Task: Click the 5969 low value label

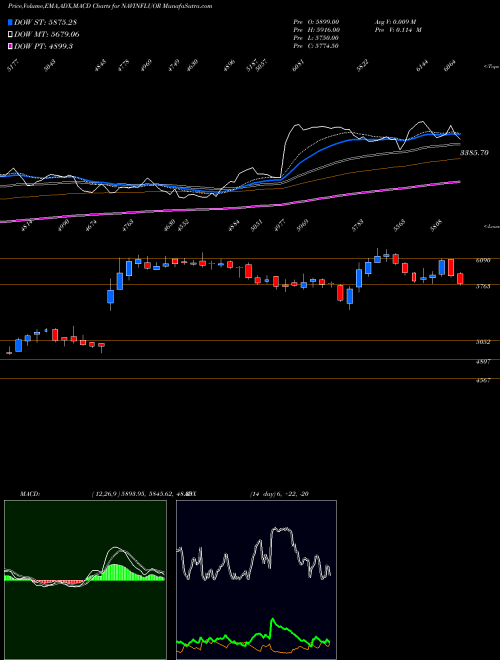Action: click(303, 226)
